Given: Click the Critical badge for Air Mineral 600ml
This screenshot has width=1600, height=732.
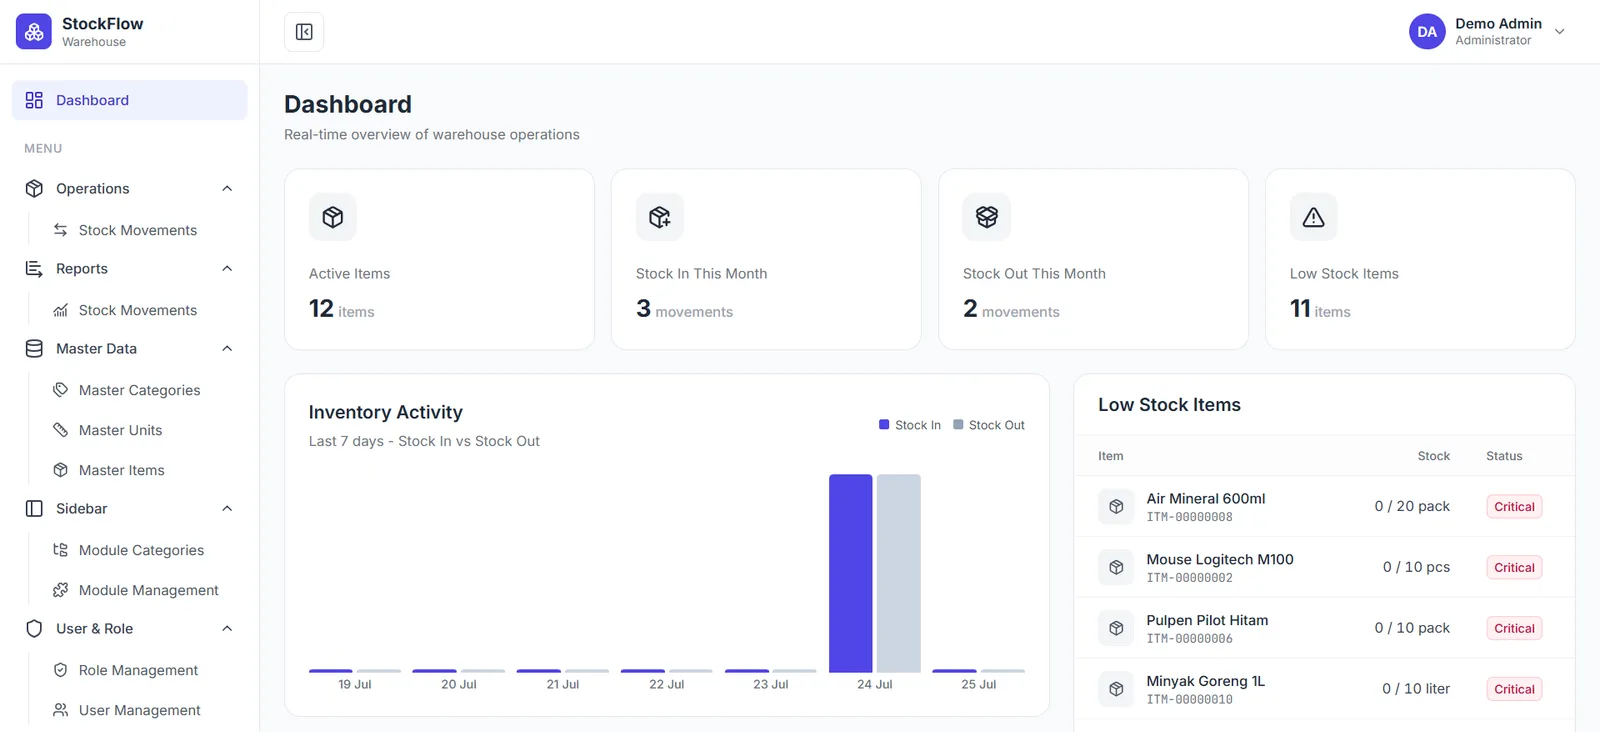Looking at the screenshot, I should click(x=1514, y=507).
